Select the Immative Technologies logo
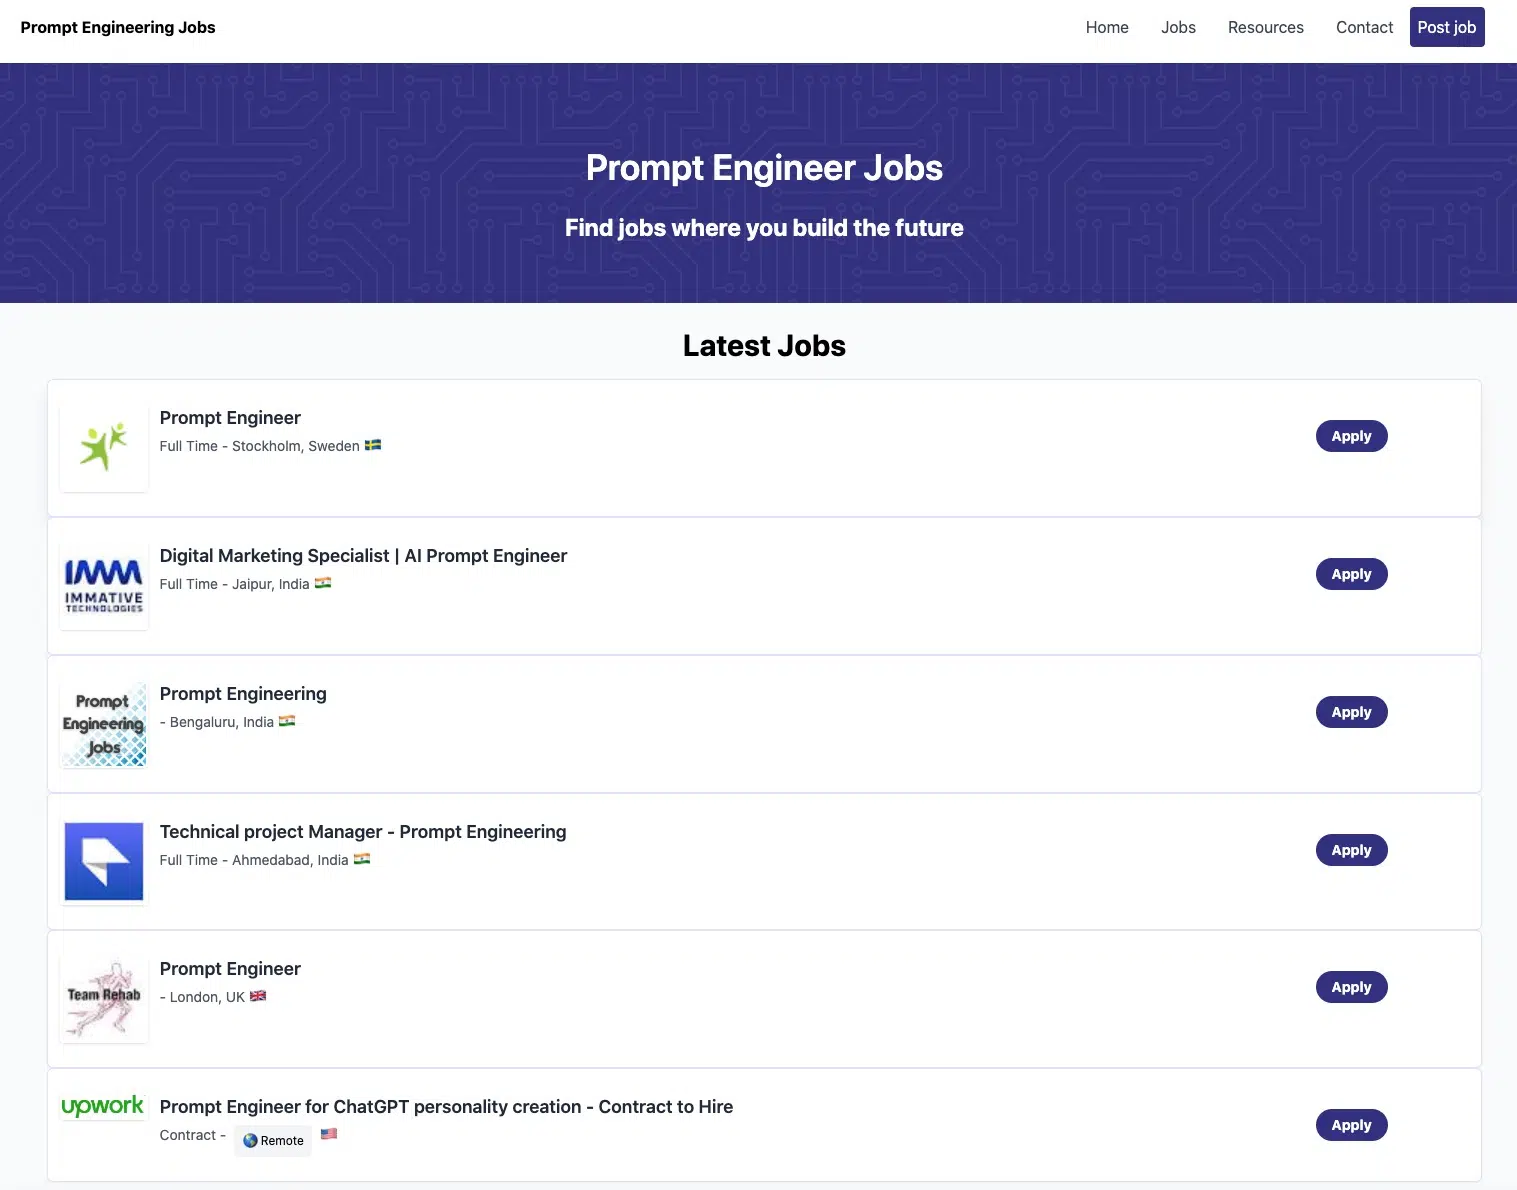The height and width of the screenshot is (1190, 1517). pyautogui.click(x=103, y=586)
